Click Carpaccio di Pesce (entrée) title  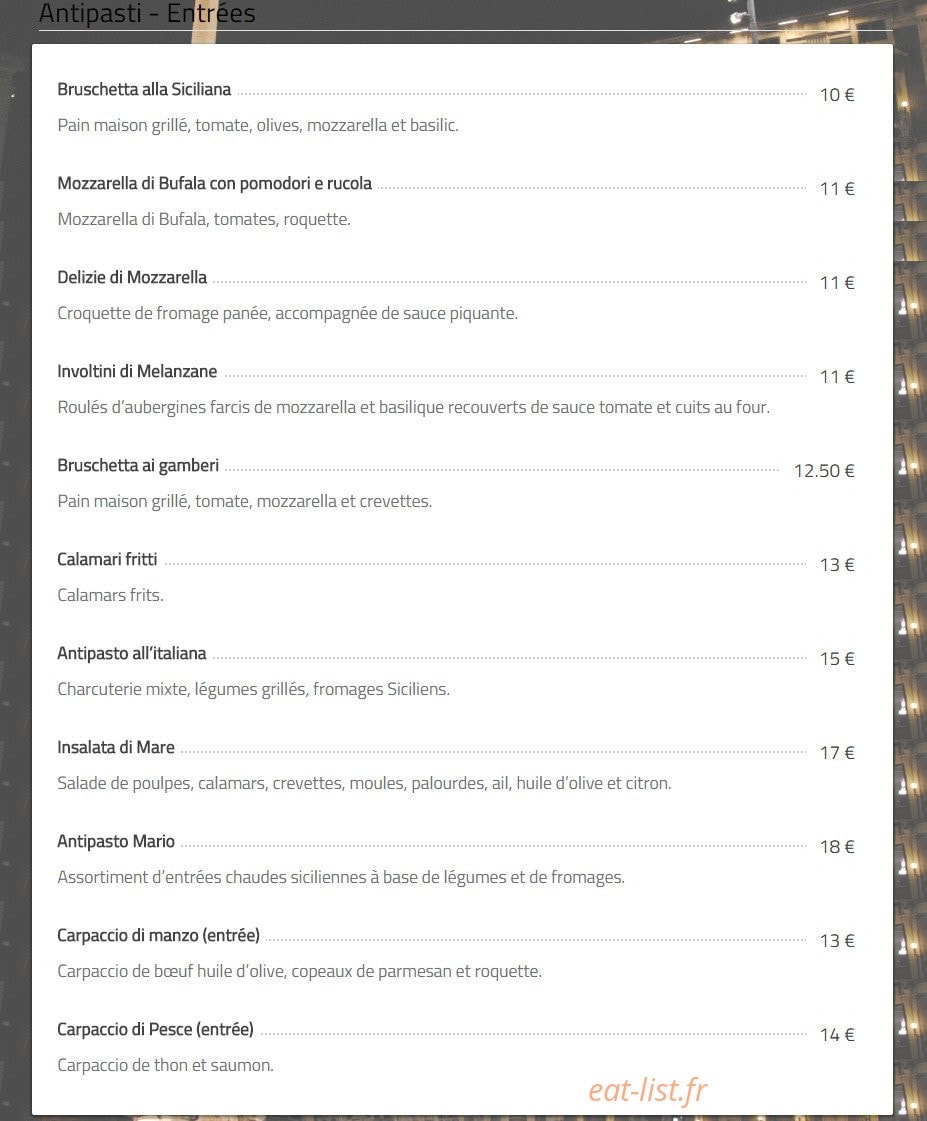[155, 1029]
